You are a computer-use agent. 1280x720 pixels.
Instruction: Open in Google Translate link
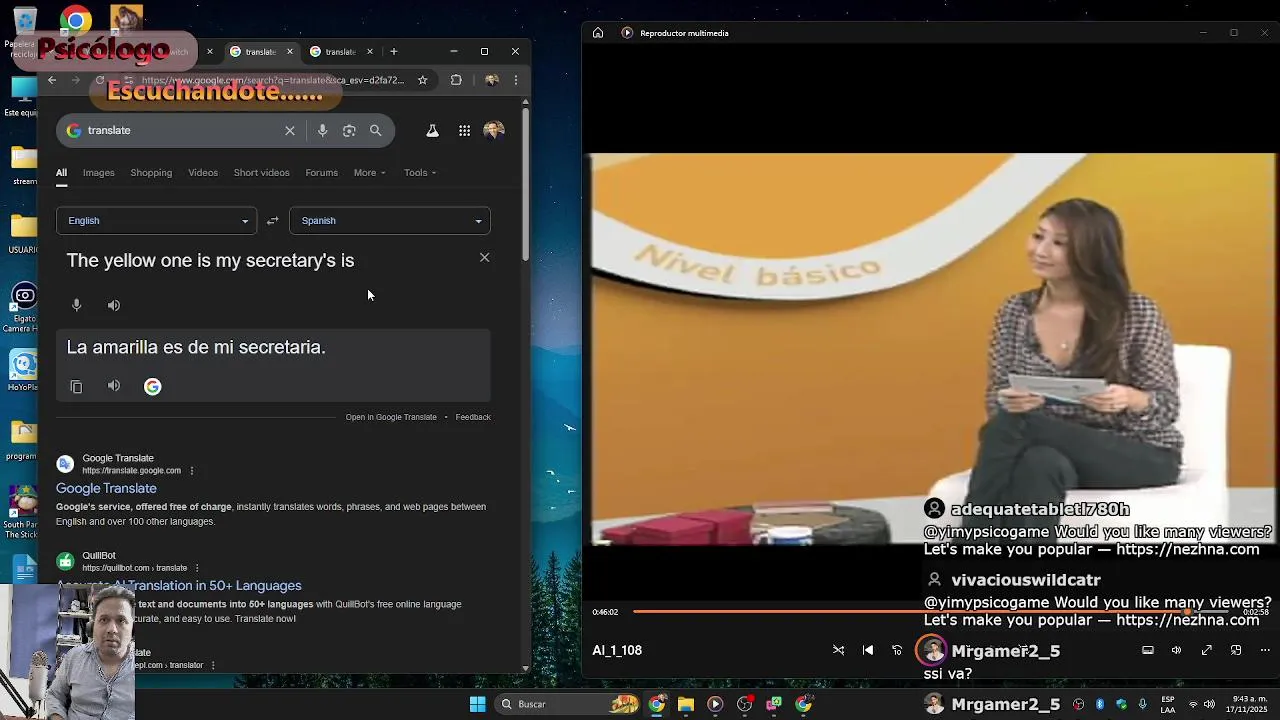click(x=391, y=417)
